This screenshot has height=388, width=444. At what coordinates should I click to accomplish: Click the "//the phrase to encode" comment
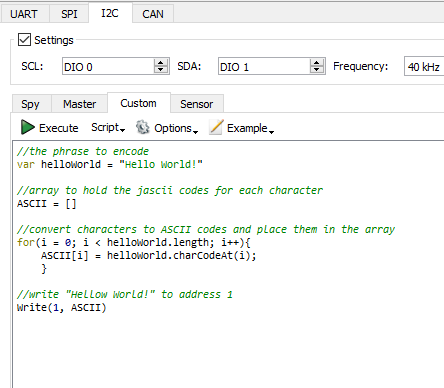[83, 151]
